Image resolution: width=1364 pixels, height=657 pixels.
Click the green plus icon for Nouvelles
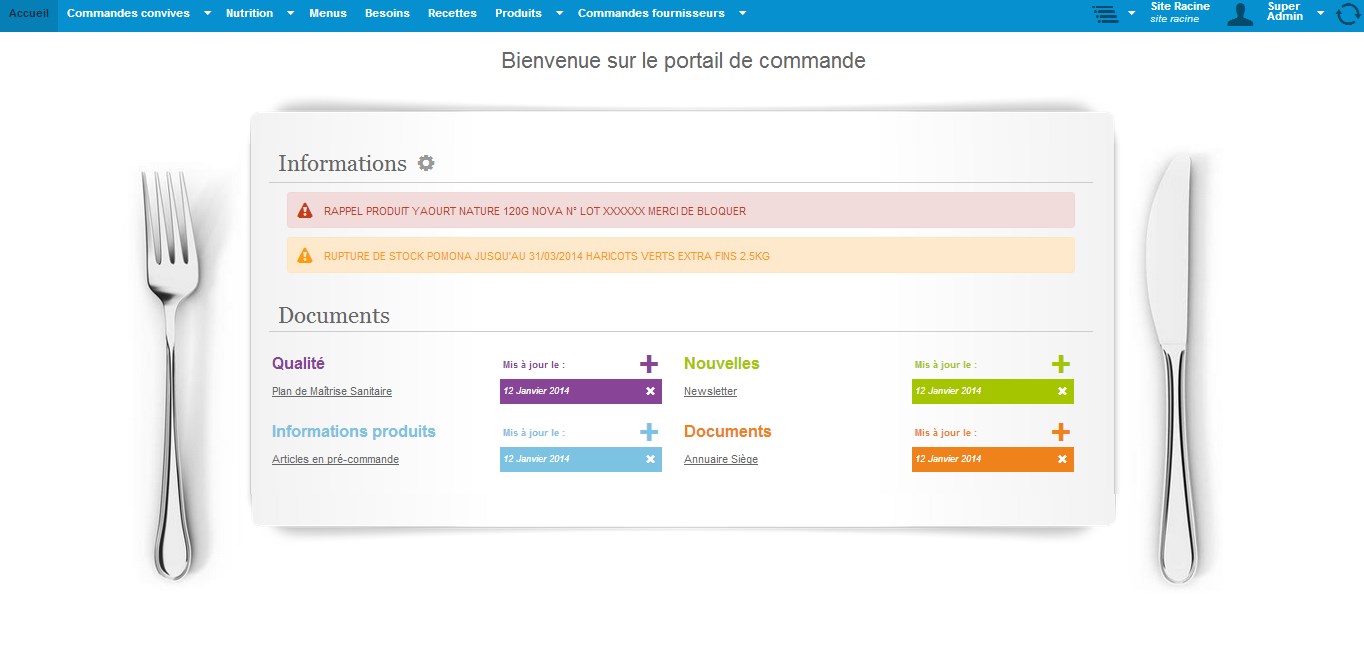click(x=1061, y=364)
